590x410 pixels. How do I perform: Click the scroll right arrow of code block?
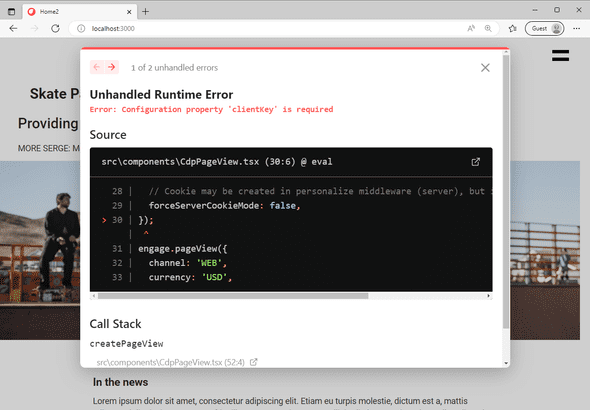click(489, 296)
